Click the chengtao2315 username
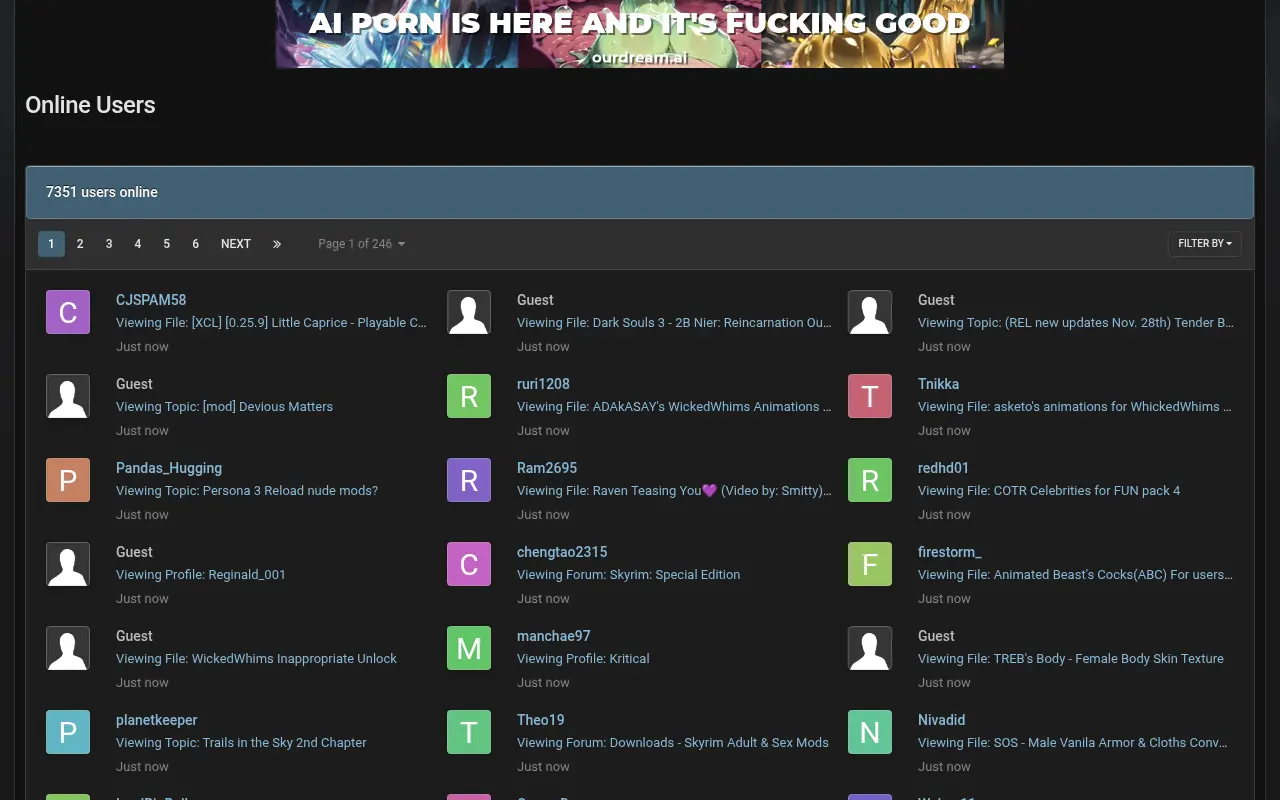This screenshot has height=800, width=1280. (x=562, y=552)
